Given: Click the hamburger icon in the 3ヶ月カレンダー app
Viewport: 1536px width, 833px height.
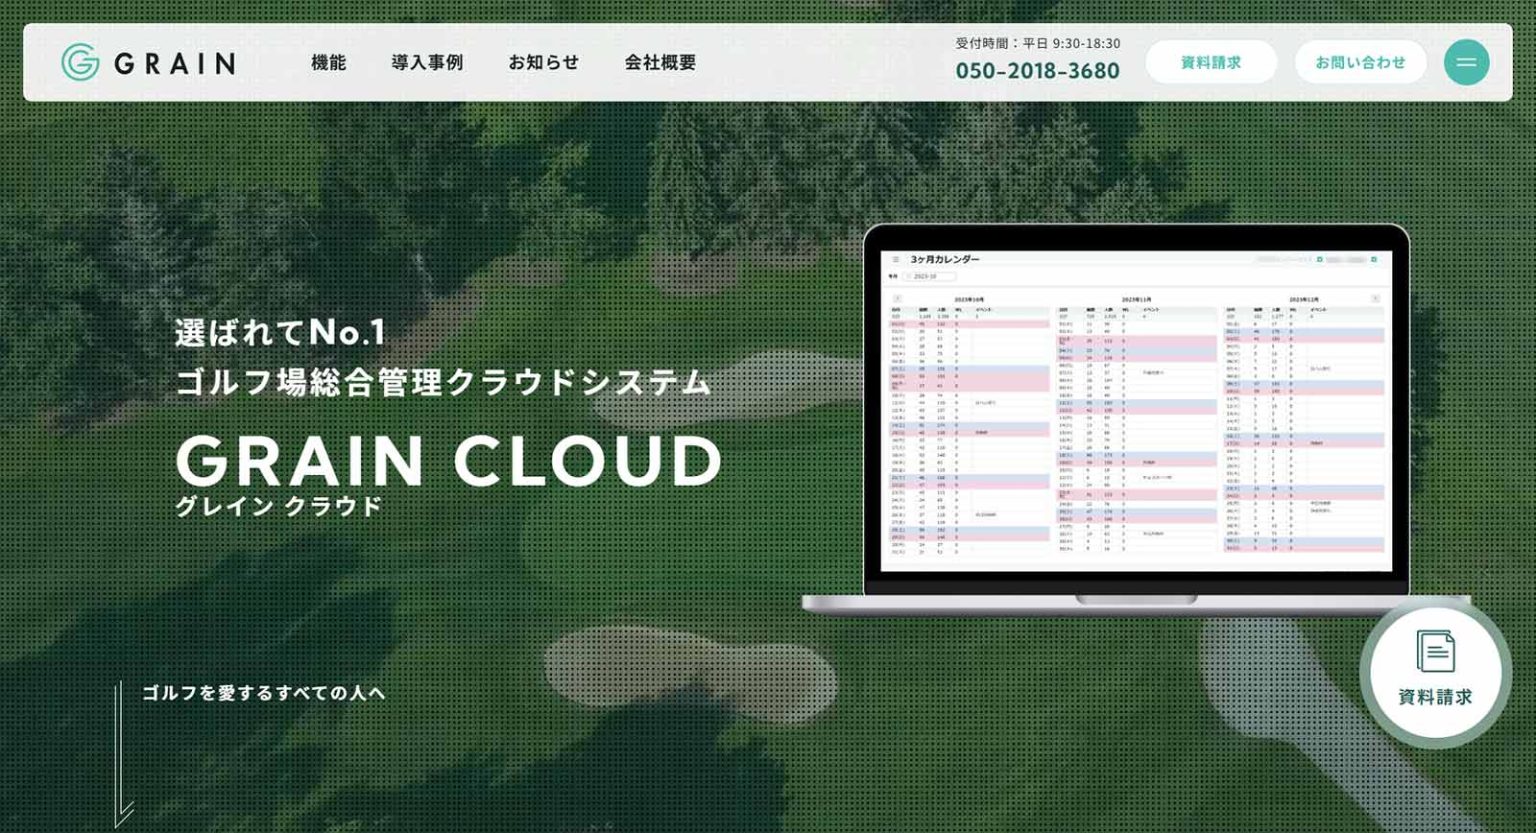Looking at the screenshot, I should [x=896, y=260].
